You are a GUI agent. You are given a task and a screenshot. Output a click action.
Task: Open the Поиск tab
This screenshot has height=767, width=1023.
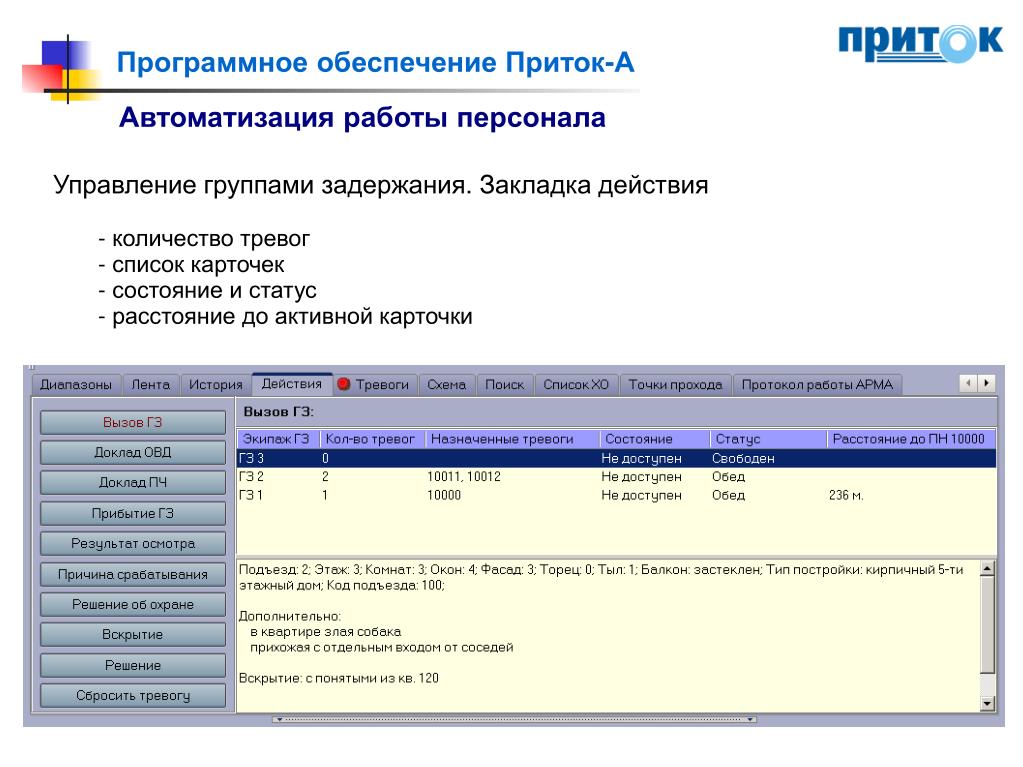504,385
